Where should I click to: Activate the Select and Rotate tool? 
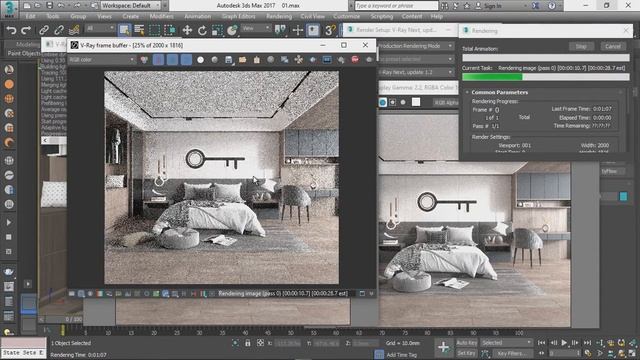pyautogui.click(x=202, y=30)
